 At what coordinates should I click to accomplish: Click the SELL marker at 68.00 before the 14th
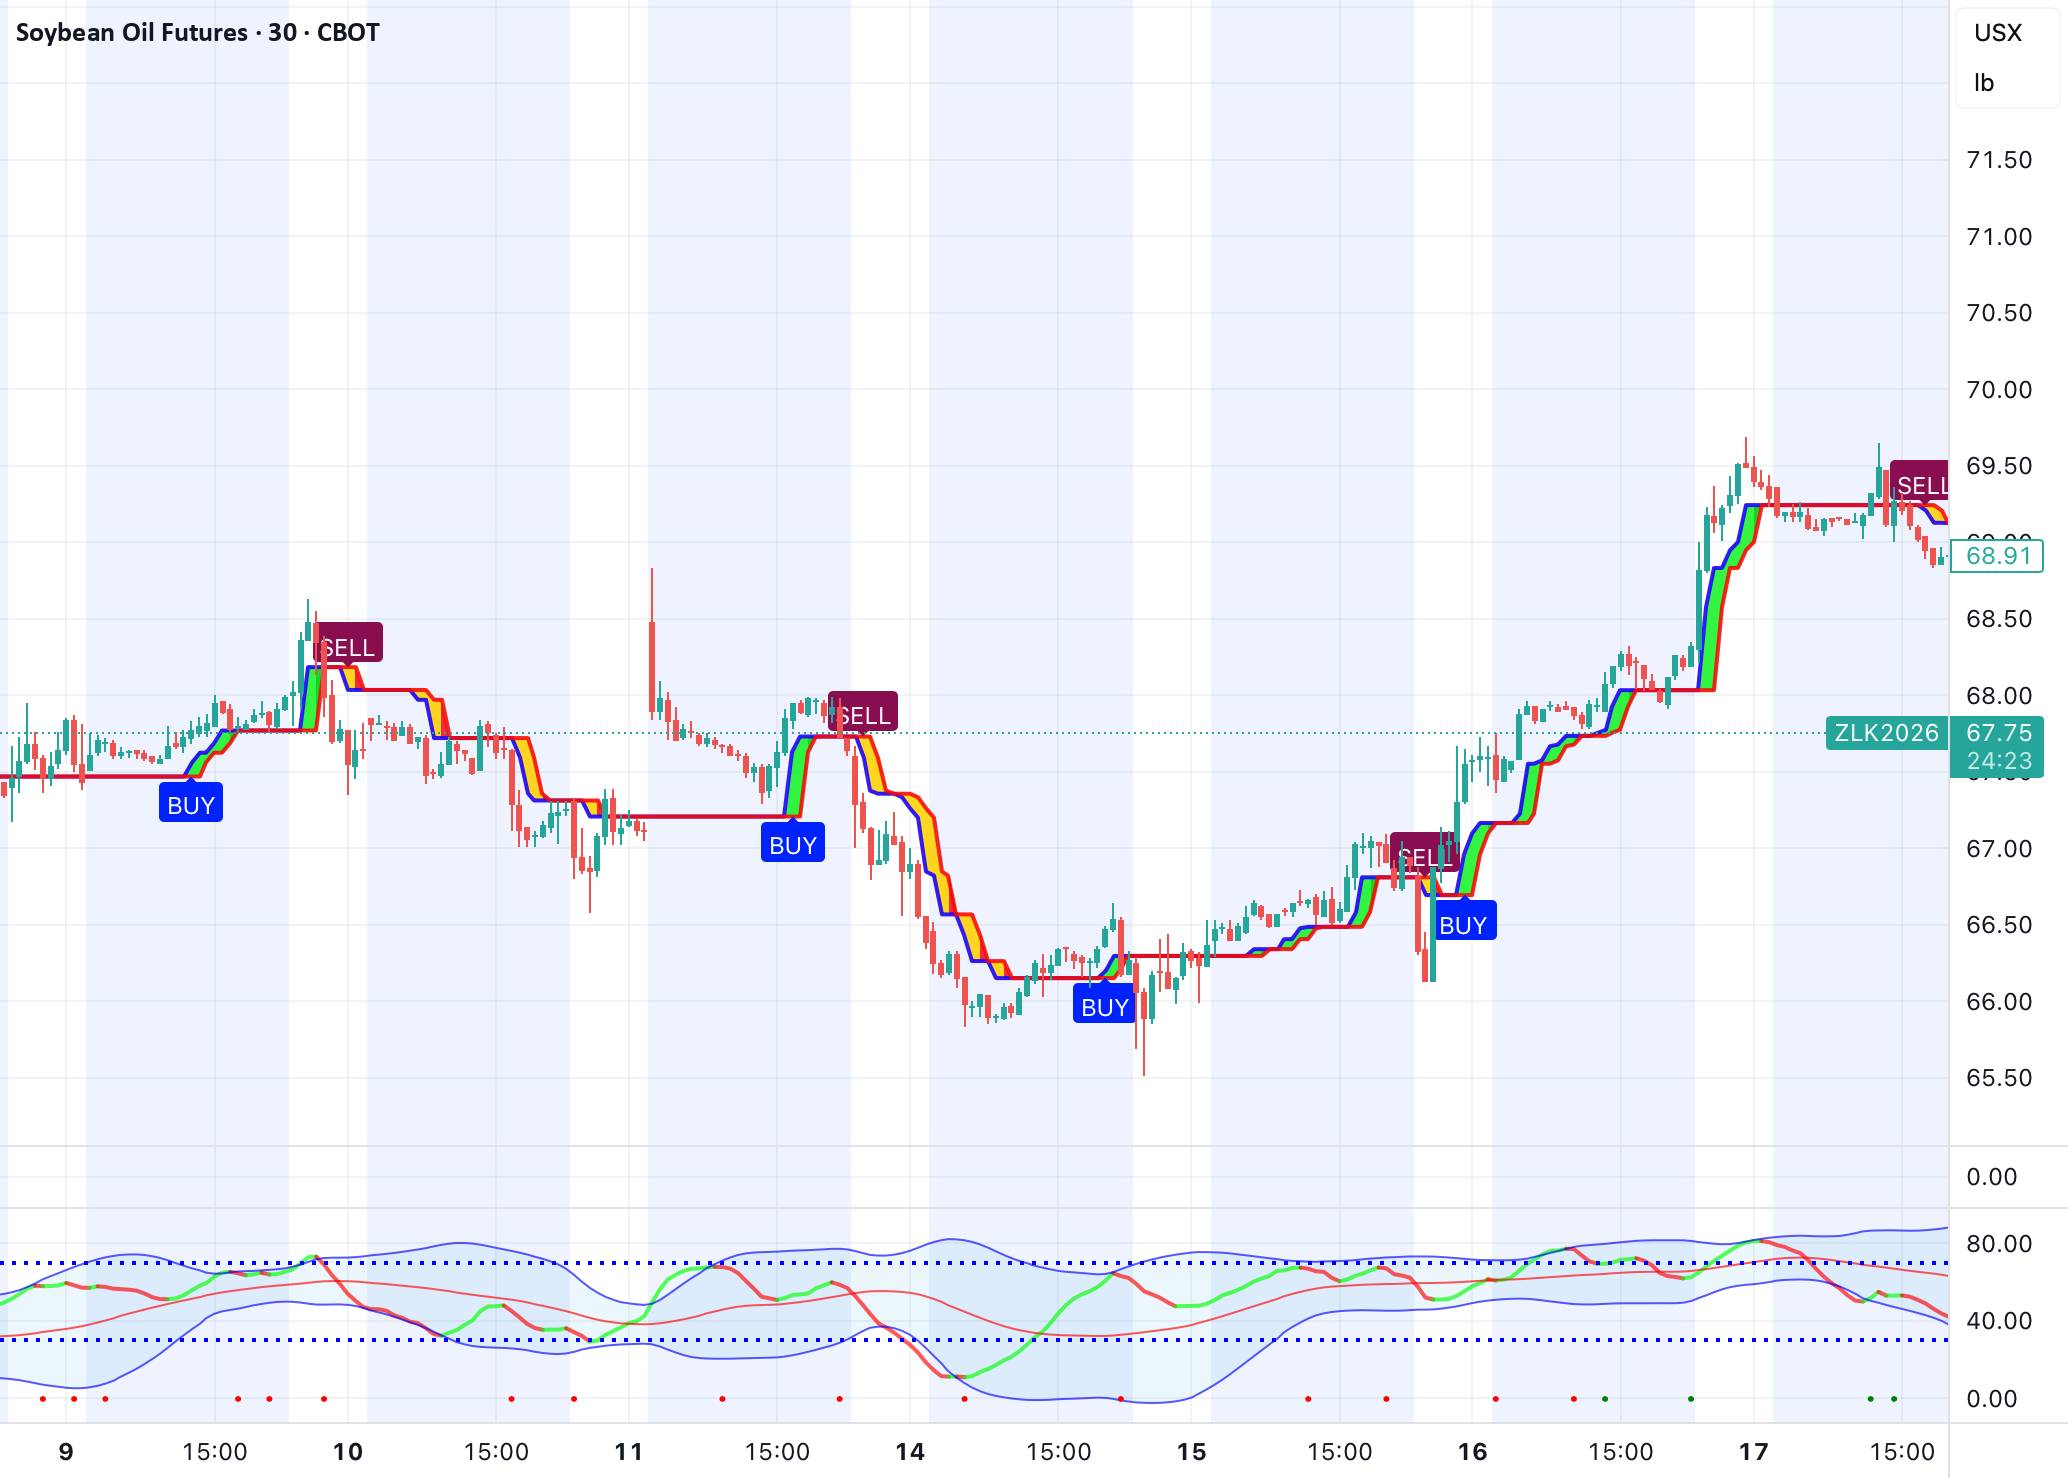click(863, 713)
